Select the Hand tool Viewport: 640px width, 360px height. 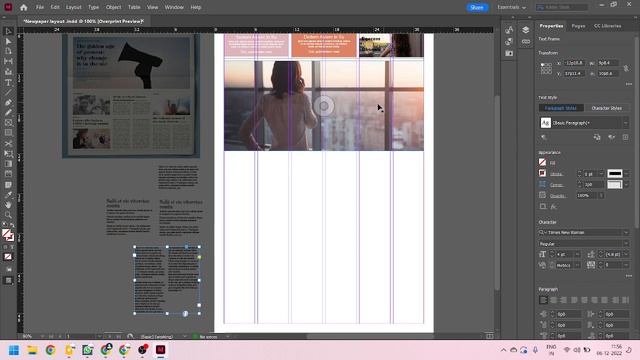pos(8,205)
